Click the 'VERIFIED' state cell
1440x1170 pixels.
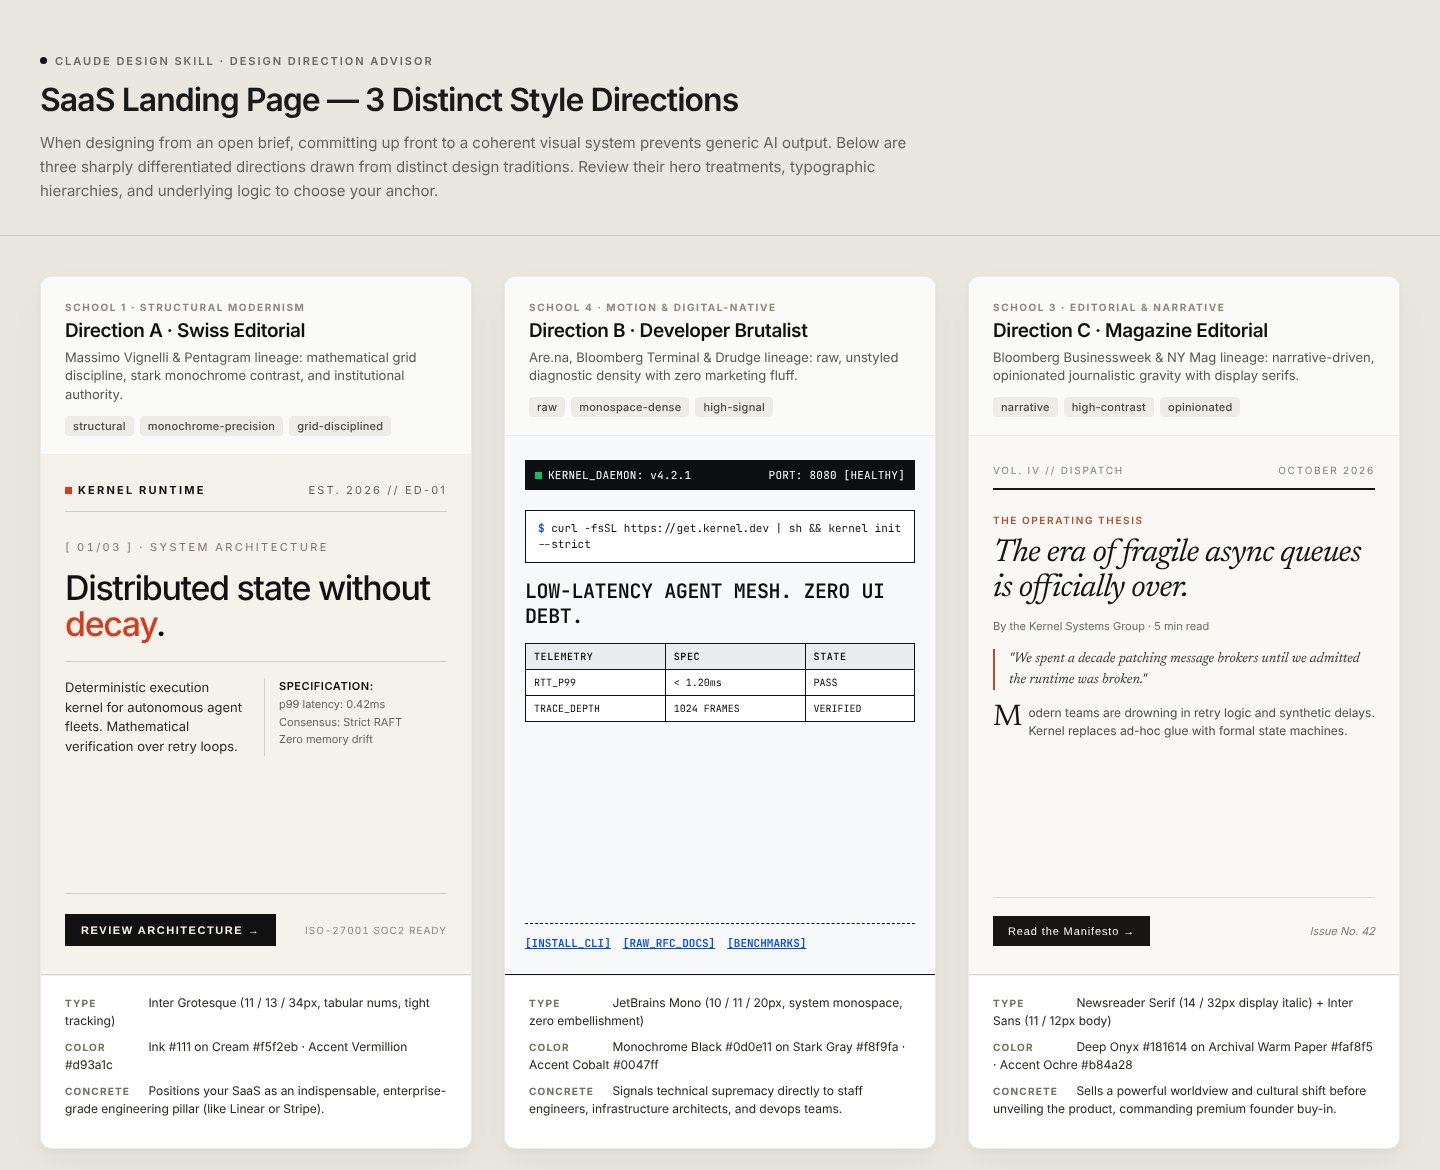(x=860, y=708)
